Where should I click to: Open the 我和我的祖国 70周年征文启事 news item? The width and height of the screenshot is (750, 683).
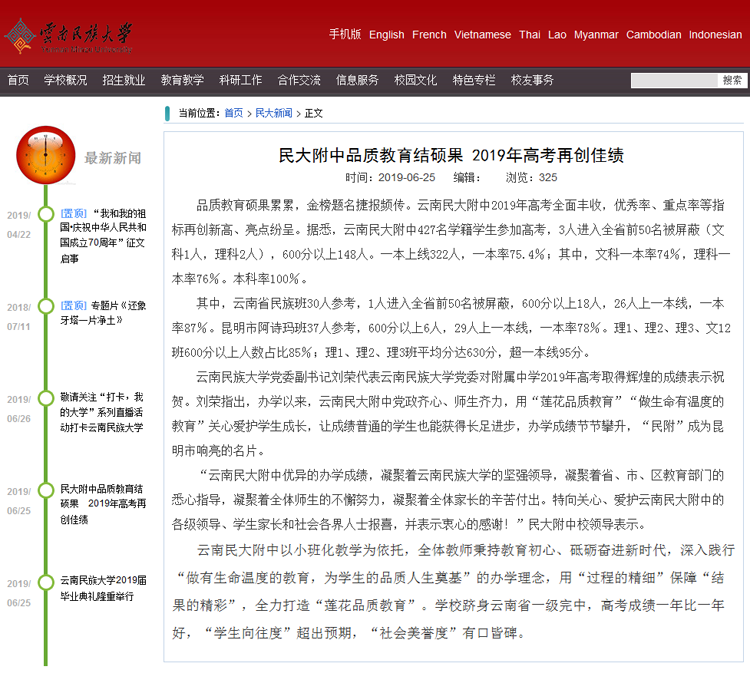(x=103, y=236)
